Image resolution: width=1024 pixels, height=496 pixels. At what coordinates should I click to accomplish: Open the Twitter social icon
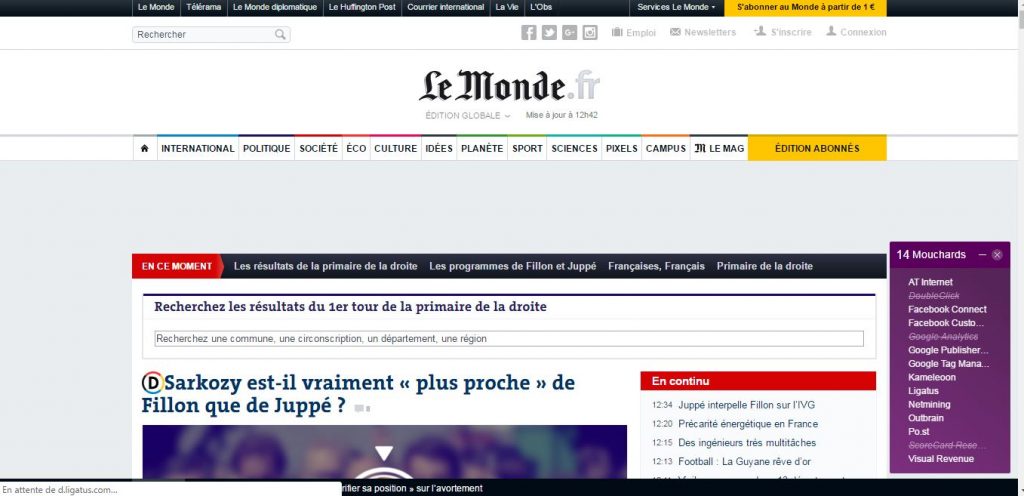(549, 33)
